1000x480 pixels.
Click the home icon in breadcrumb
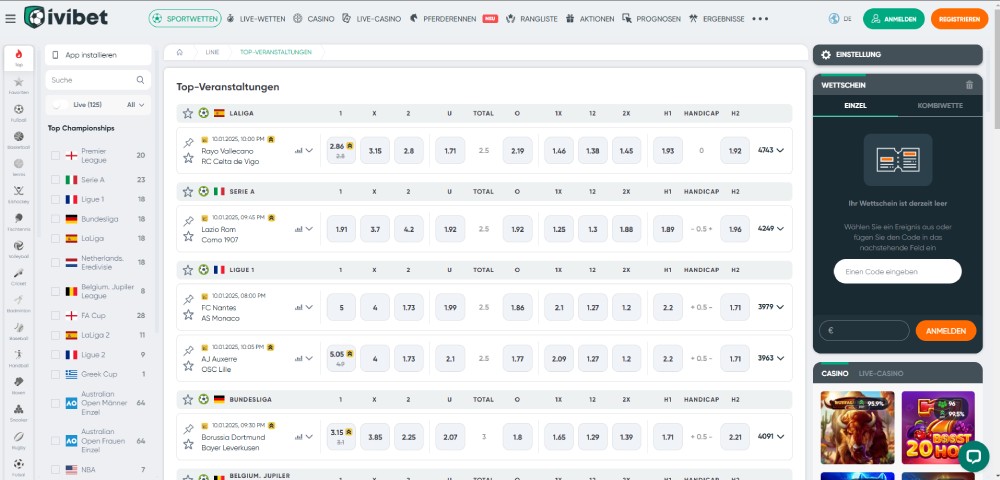click(x=179, y=51)
